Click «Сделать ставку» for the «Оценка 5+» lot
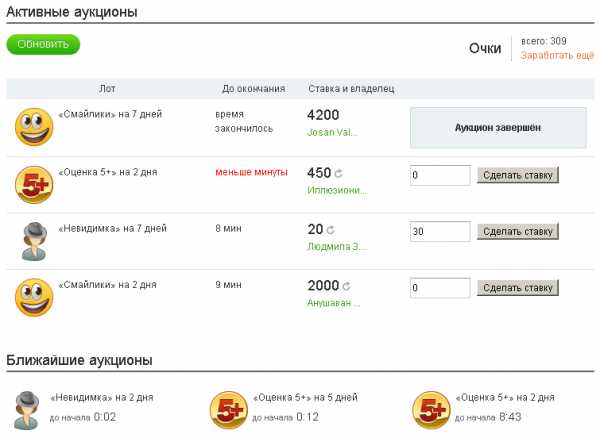Viewport: 600px width, 438px height. (517, 175)
